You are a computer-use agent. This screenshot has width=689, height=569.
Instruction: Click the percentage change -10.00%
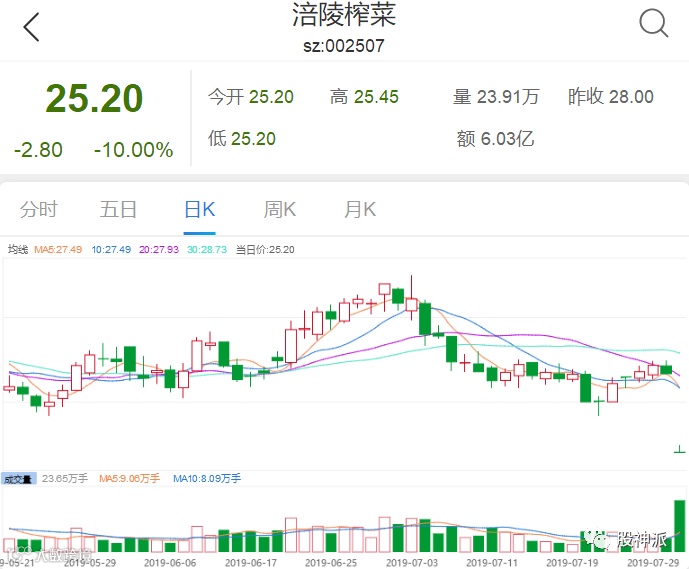click(x=134, y=150)
